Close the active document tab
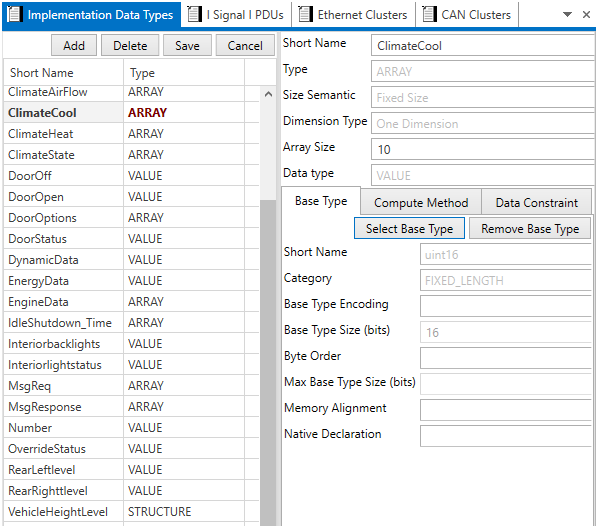 point(586,14)
